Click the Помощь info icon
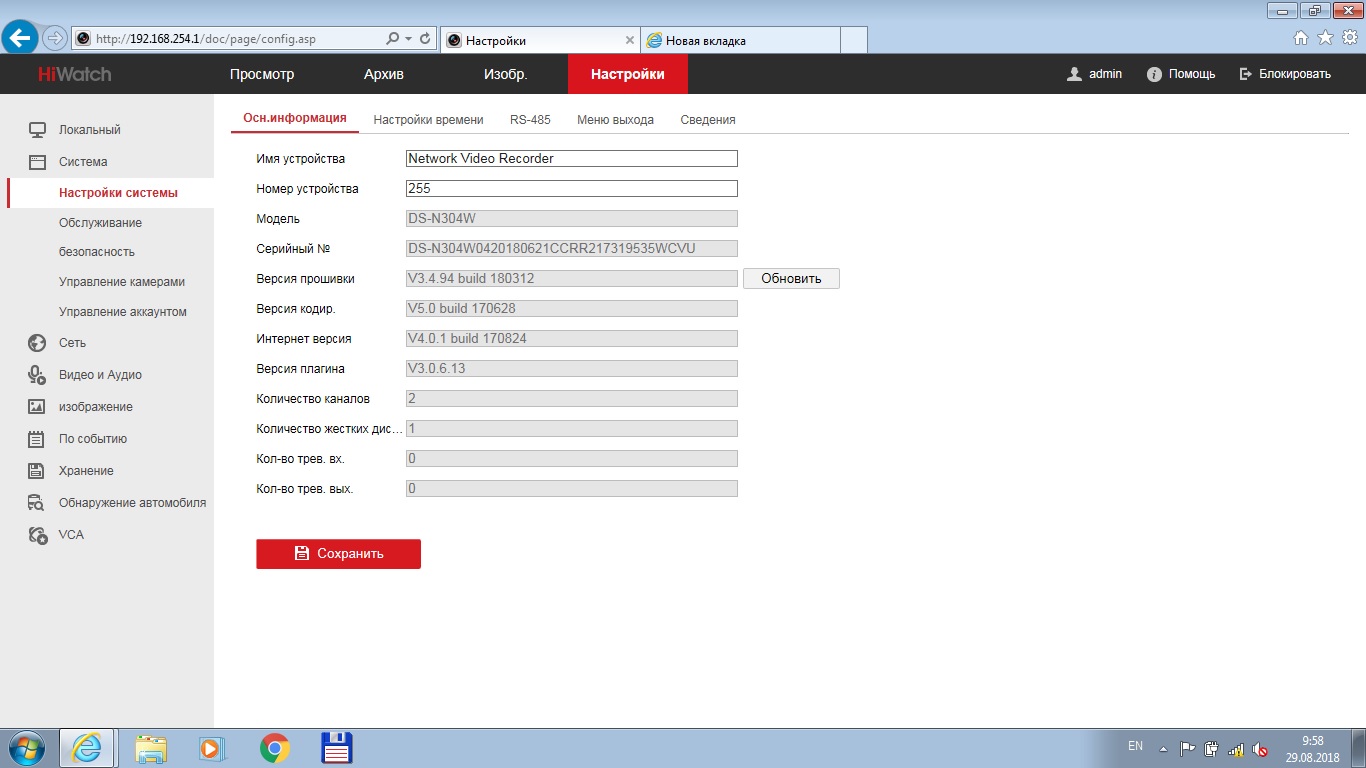This screenshot has height=768, width=1366. pos(1154,74)
